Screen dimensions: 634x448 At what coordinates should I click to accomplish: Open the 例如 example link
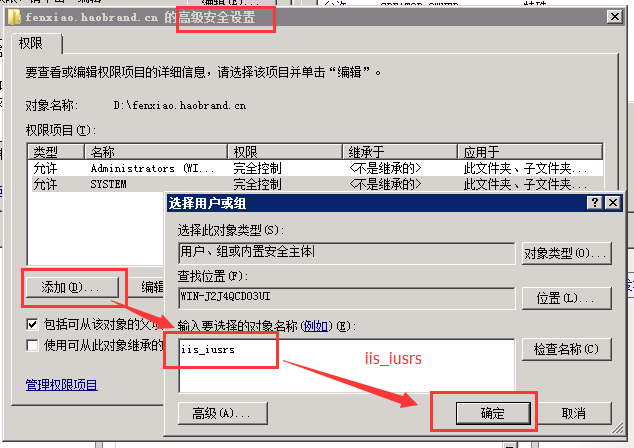[315, 326]
